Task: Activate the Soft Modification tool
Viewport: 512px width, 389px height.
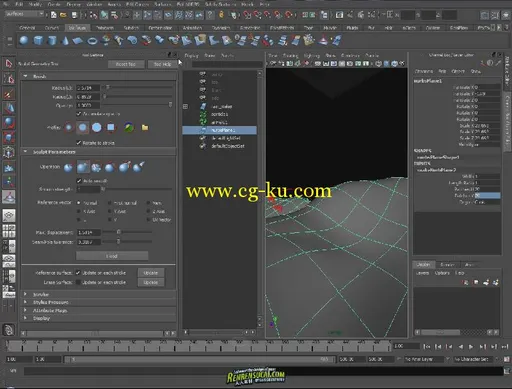Action: pyautogui.click(x=9, y=167)
